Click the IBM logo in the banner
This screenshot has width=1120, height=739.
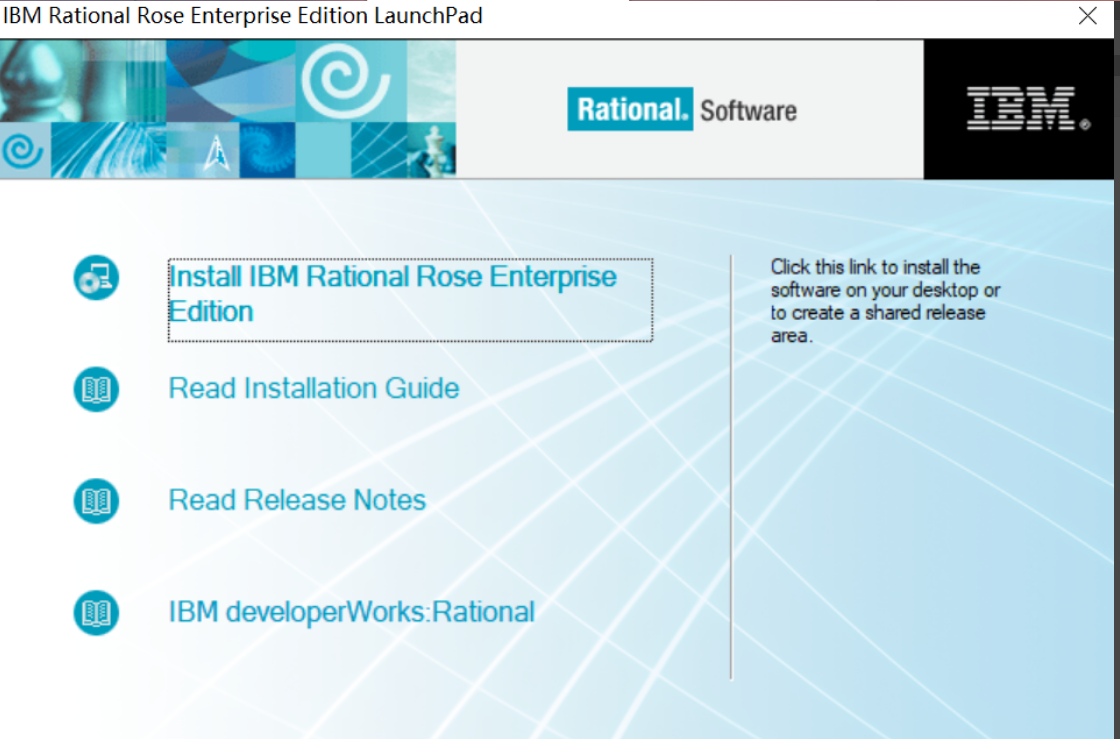pos(1028,109)
